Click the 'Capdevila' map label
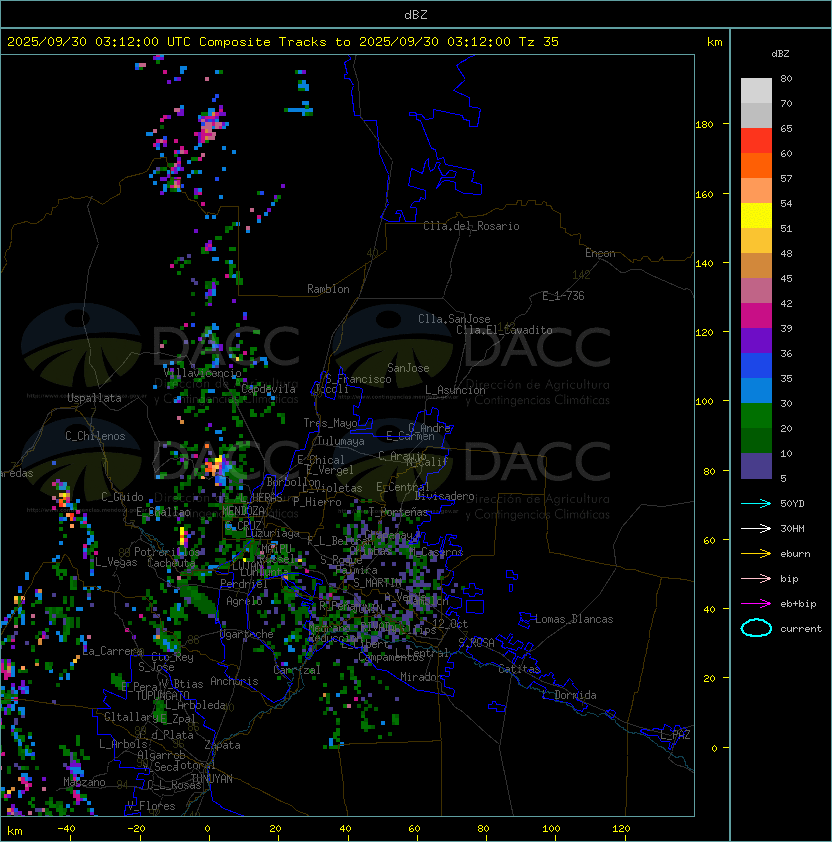This screenshot has height=842, width=832. click(269, 389)
